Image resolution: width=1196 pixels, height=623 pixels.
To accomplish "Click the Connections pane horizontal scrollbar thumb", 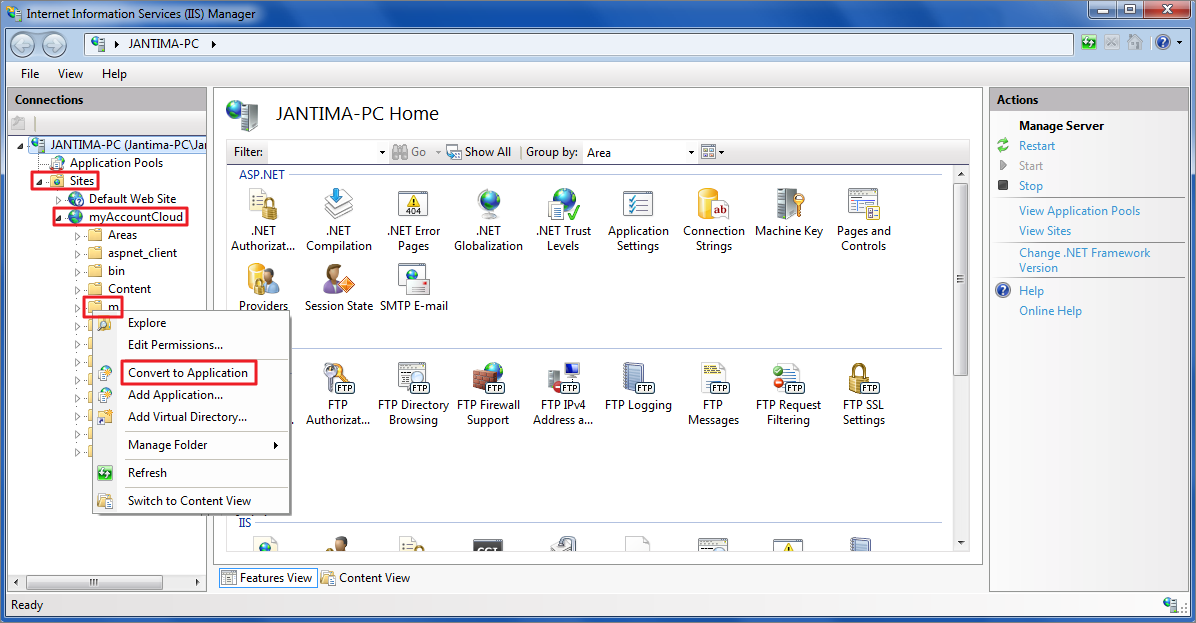I will tap(95, 582).
